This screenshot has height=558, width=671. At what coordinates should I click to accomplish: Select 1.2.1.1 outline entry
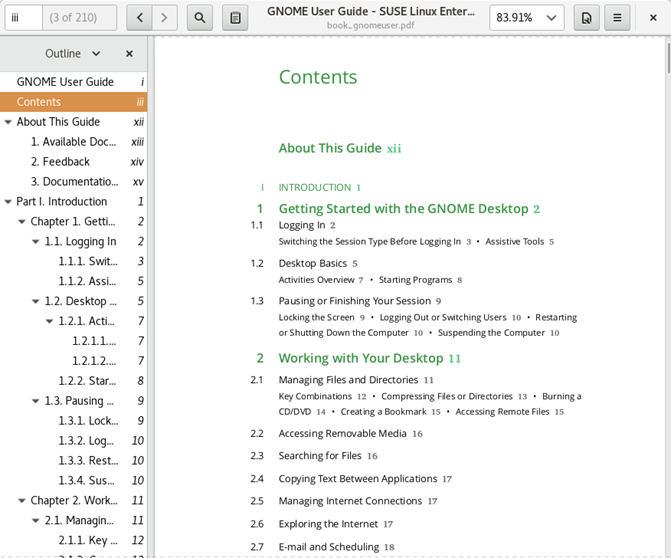[x=74, y=341]
